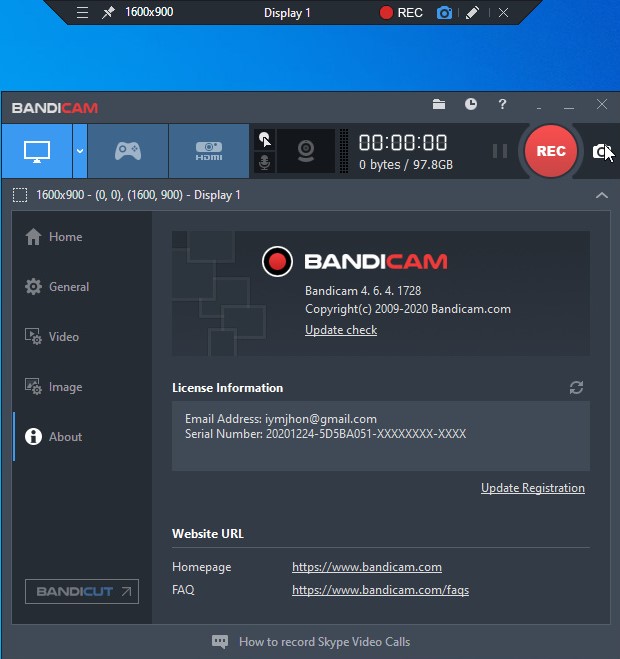620x659 pixels.
Task: Click the 1600x900 area info text
Action: pyautogui.click(x=138, y=195)
